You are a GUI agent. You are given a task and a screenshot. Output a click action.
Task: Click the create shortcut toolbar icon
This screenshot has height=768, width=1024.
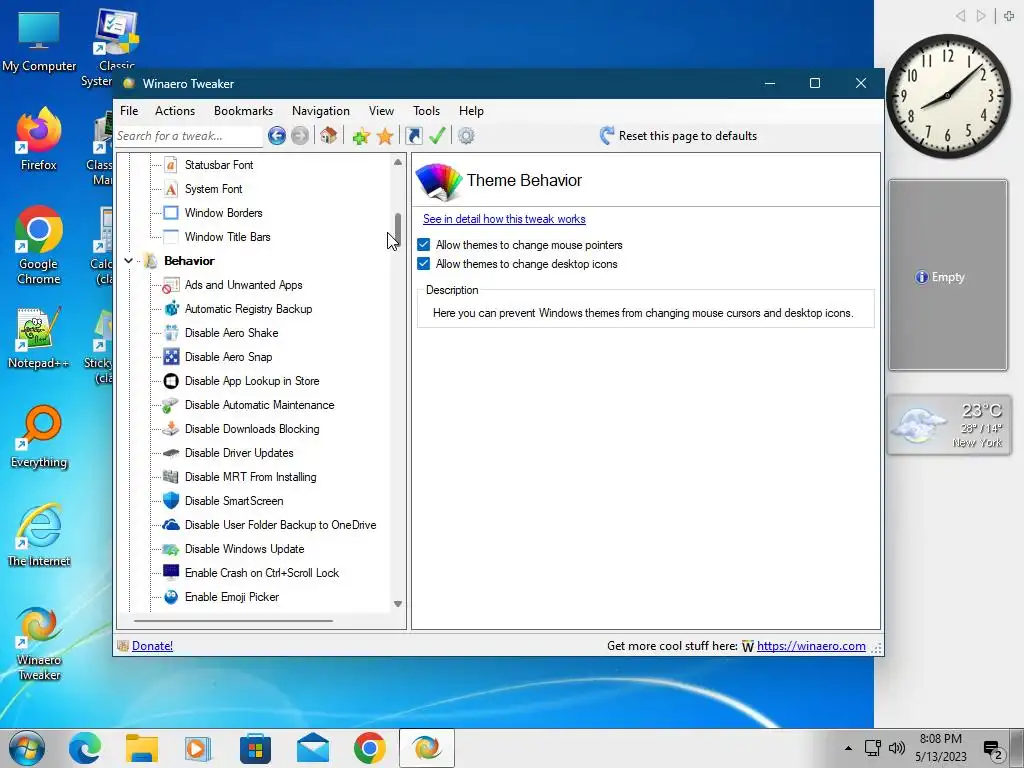414,136
